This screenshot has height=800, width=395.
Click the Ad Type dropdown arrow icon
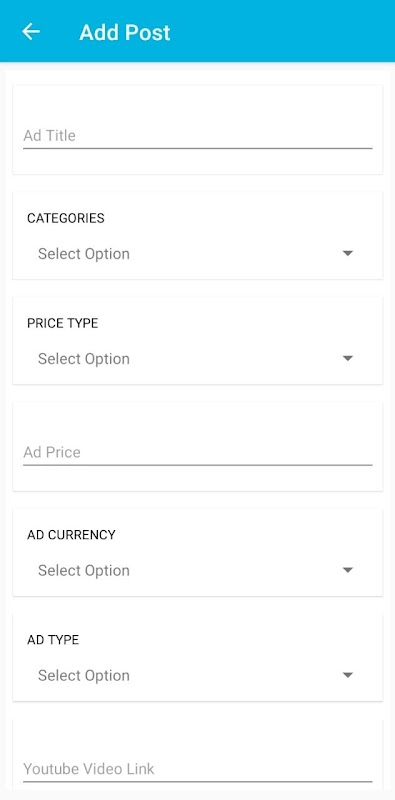coord(348,675)
